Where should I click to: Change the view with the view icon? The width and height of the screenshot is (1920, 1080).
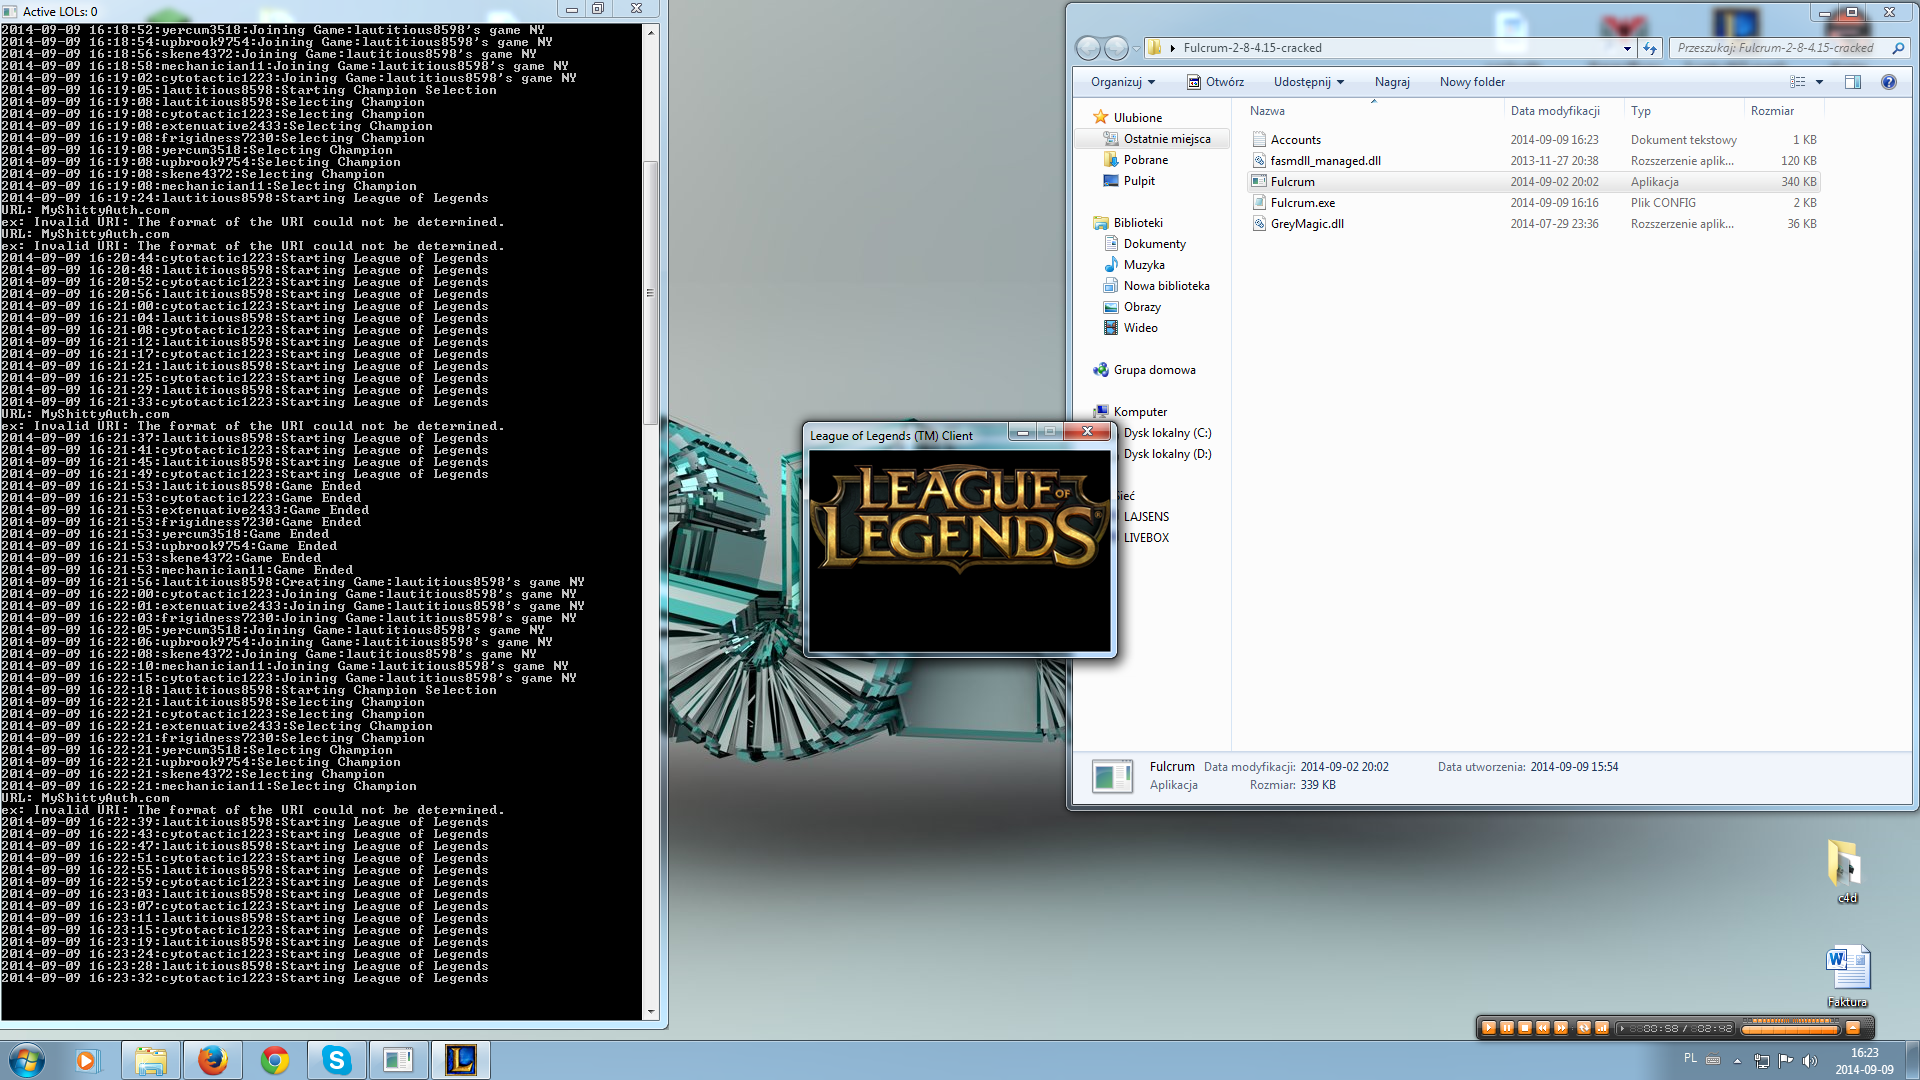1797,82
